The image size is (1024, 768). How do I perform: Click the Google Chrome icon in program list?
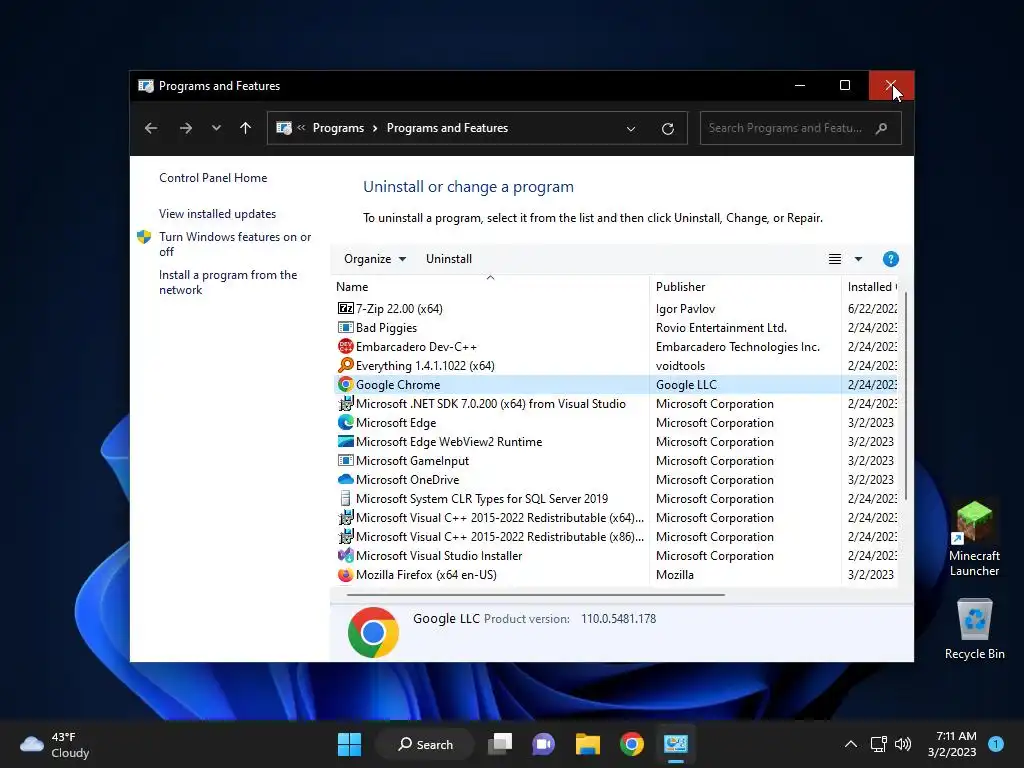(x=345, y=384)
